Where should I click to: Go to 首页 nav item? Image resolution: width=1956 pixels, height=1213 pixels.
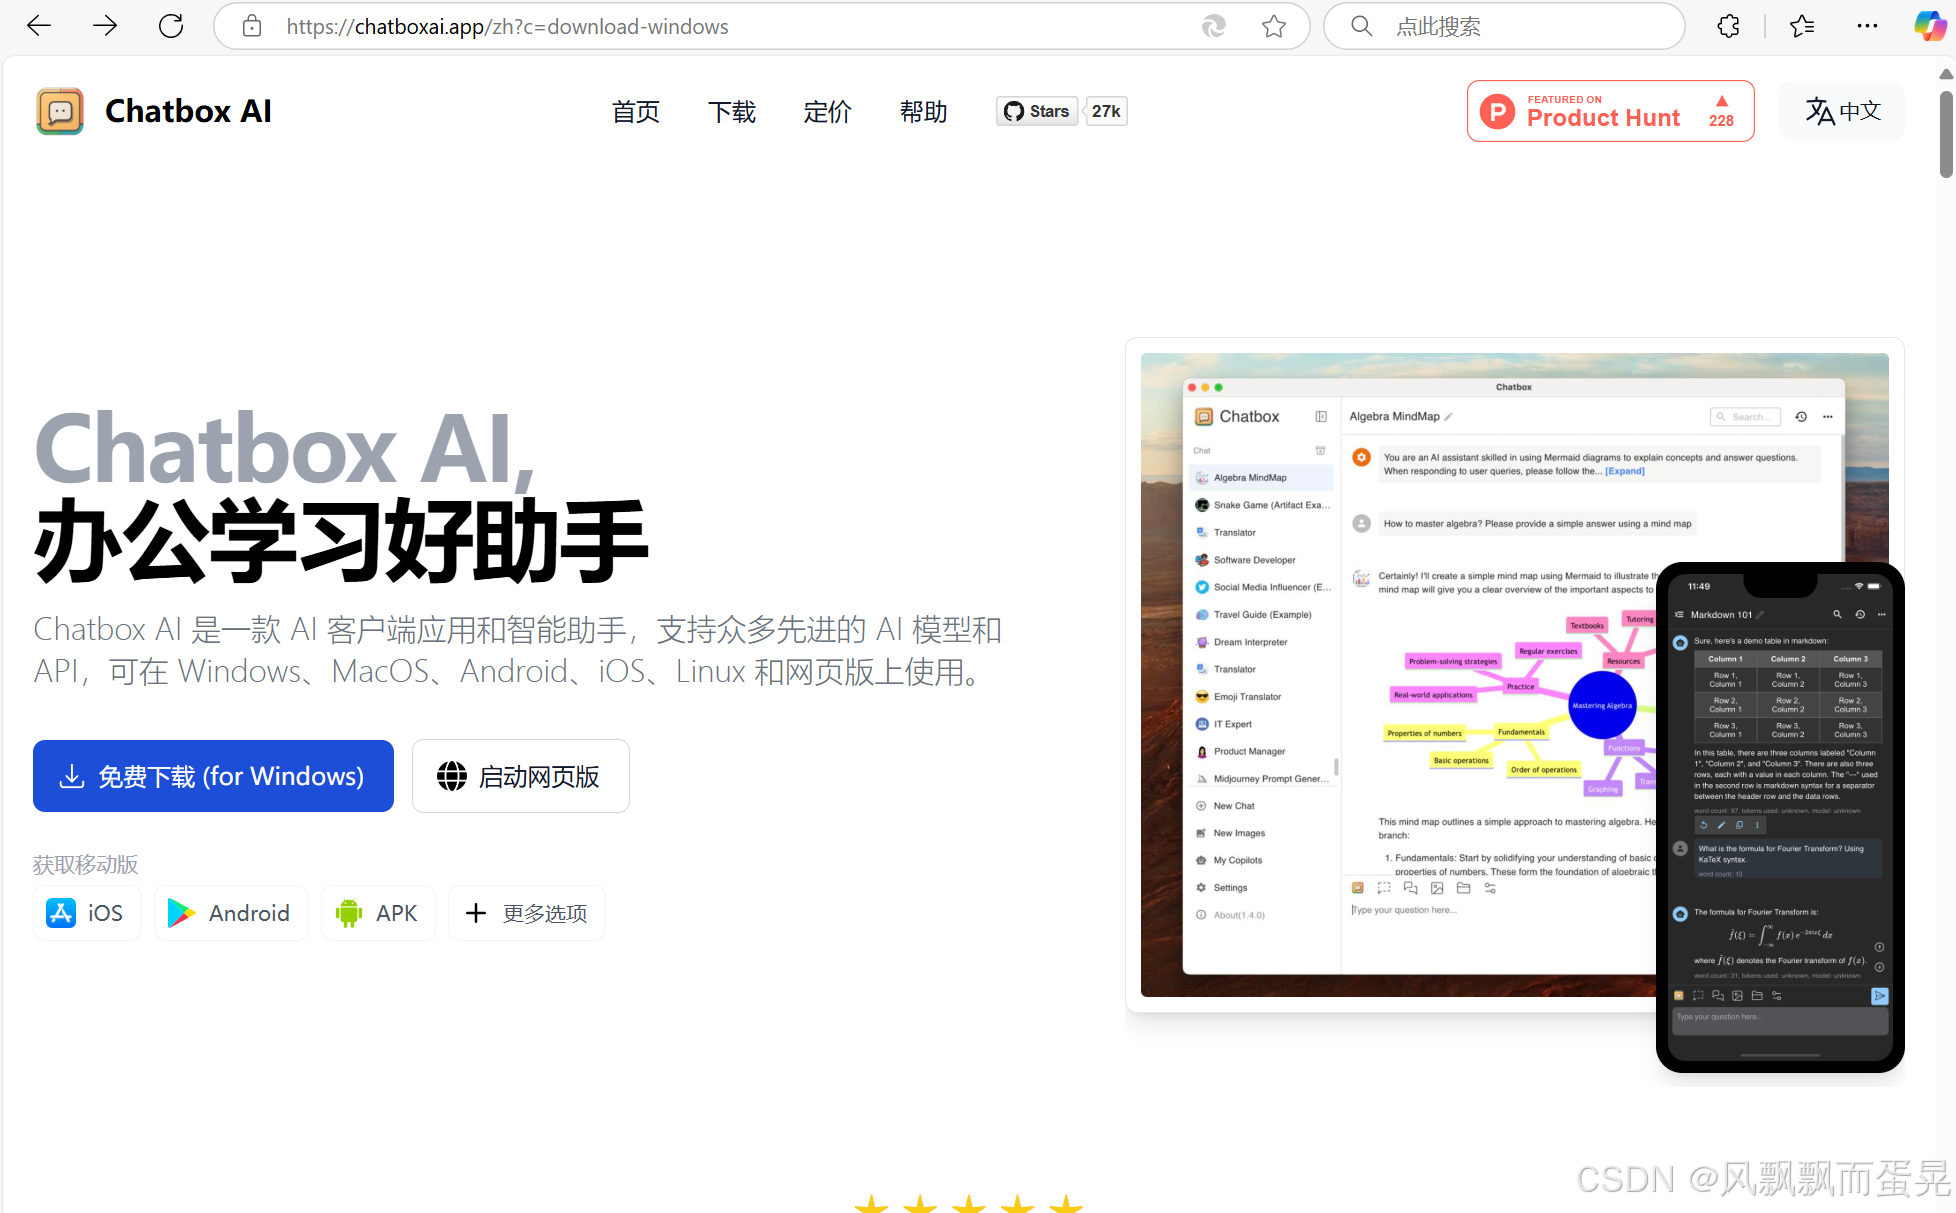click(x=636, y=112)
